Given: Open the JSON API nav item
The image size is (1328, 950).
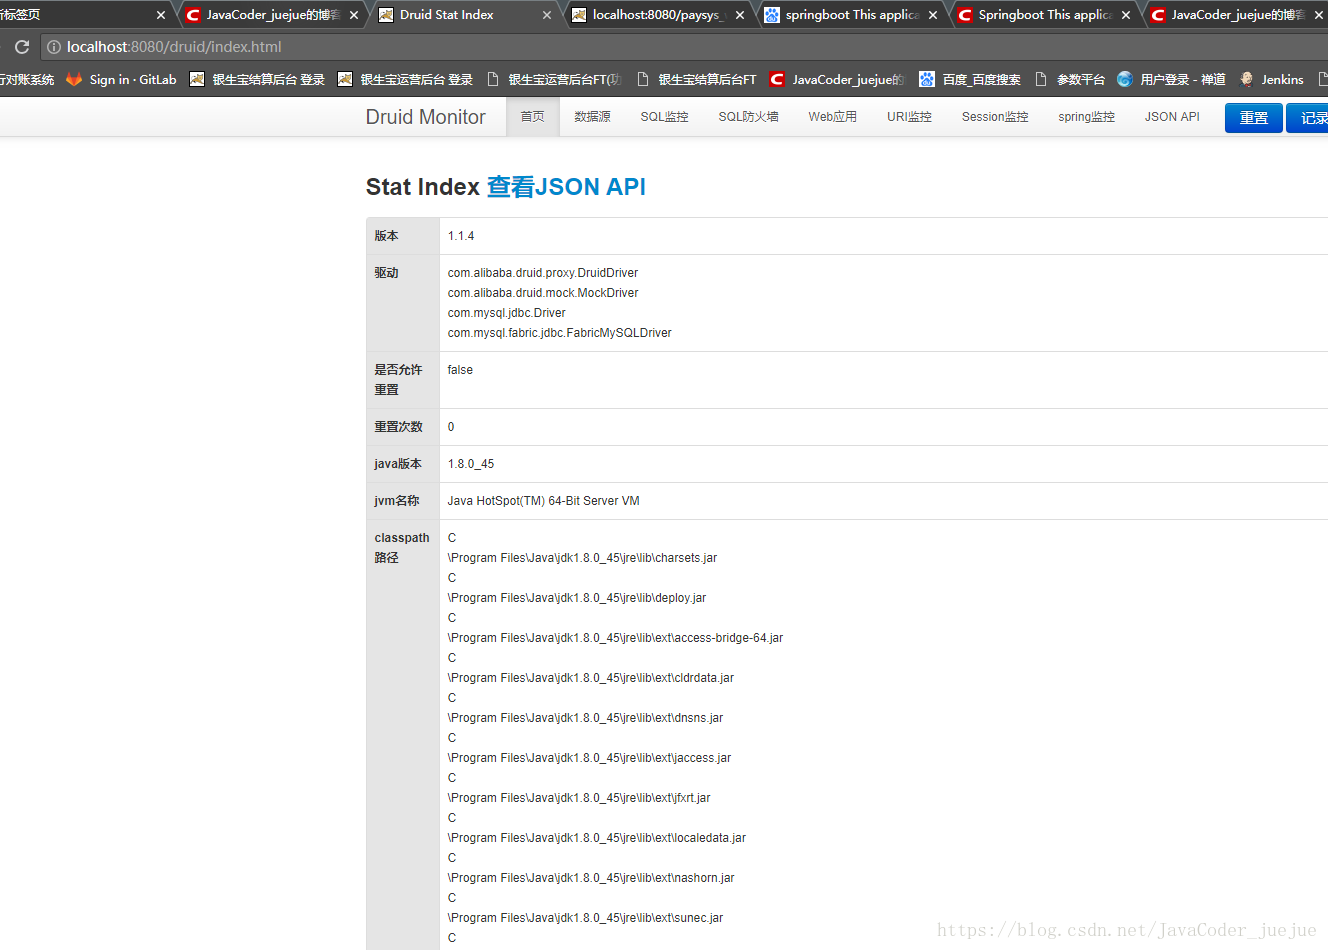Looking at the screenshot, I should (1172, 117).
